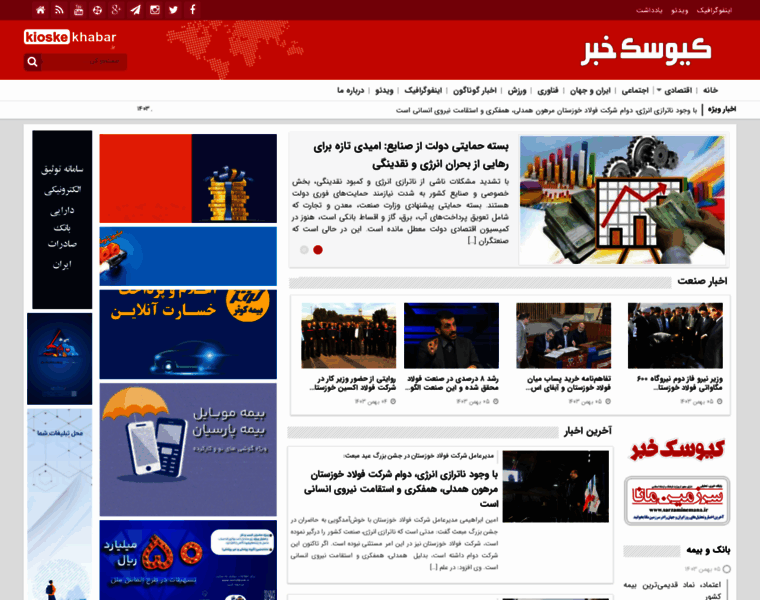Go to خانه menu item
Image resolution: width=760 pixels, height=600 pixels.
(x=710, y=91)
